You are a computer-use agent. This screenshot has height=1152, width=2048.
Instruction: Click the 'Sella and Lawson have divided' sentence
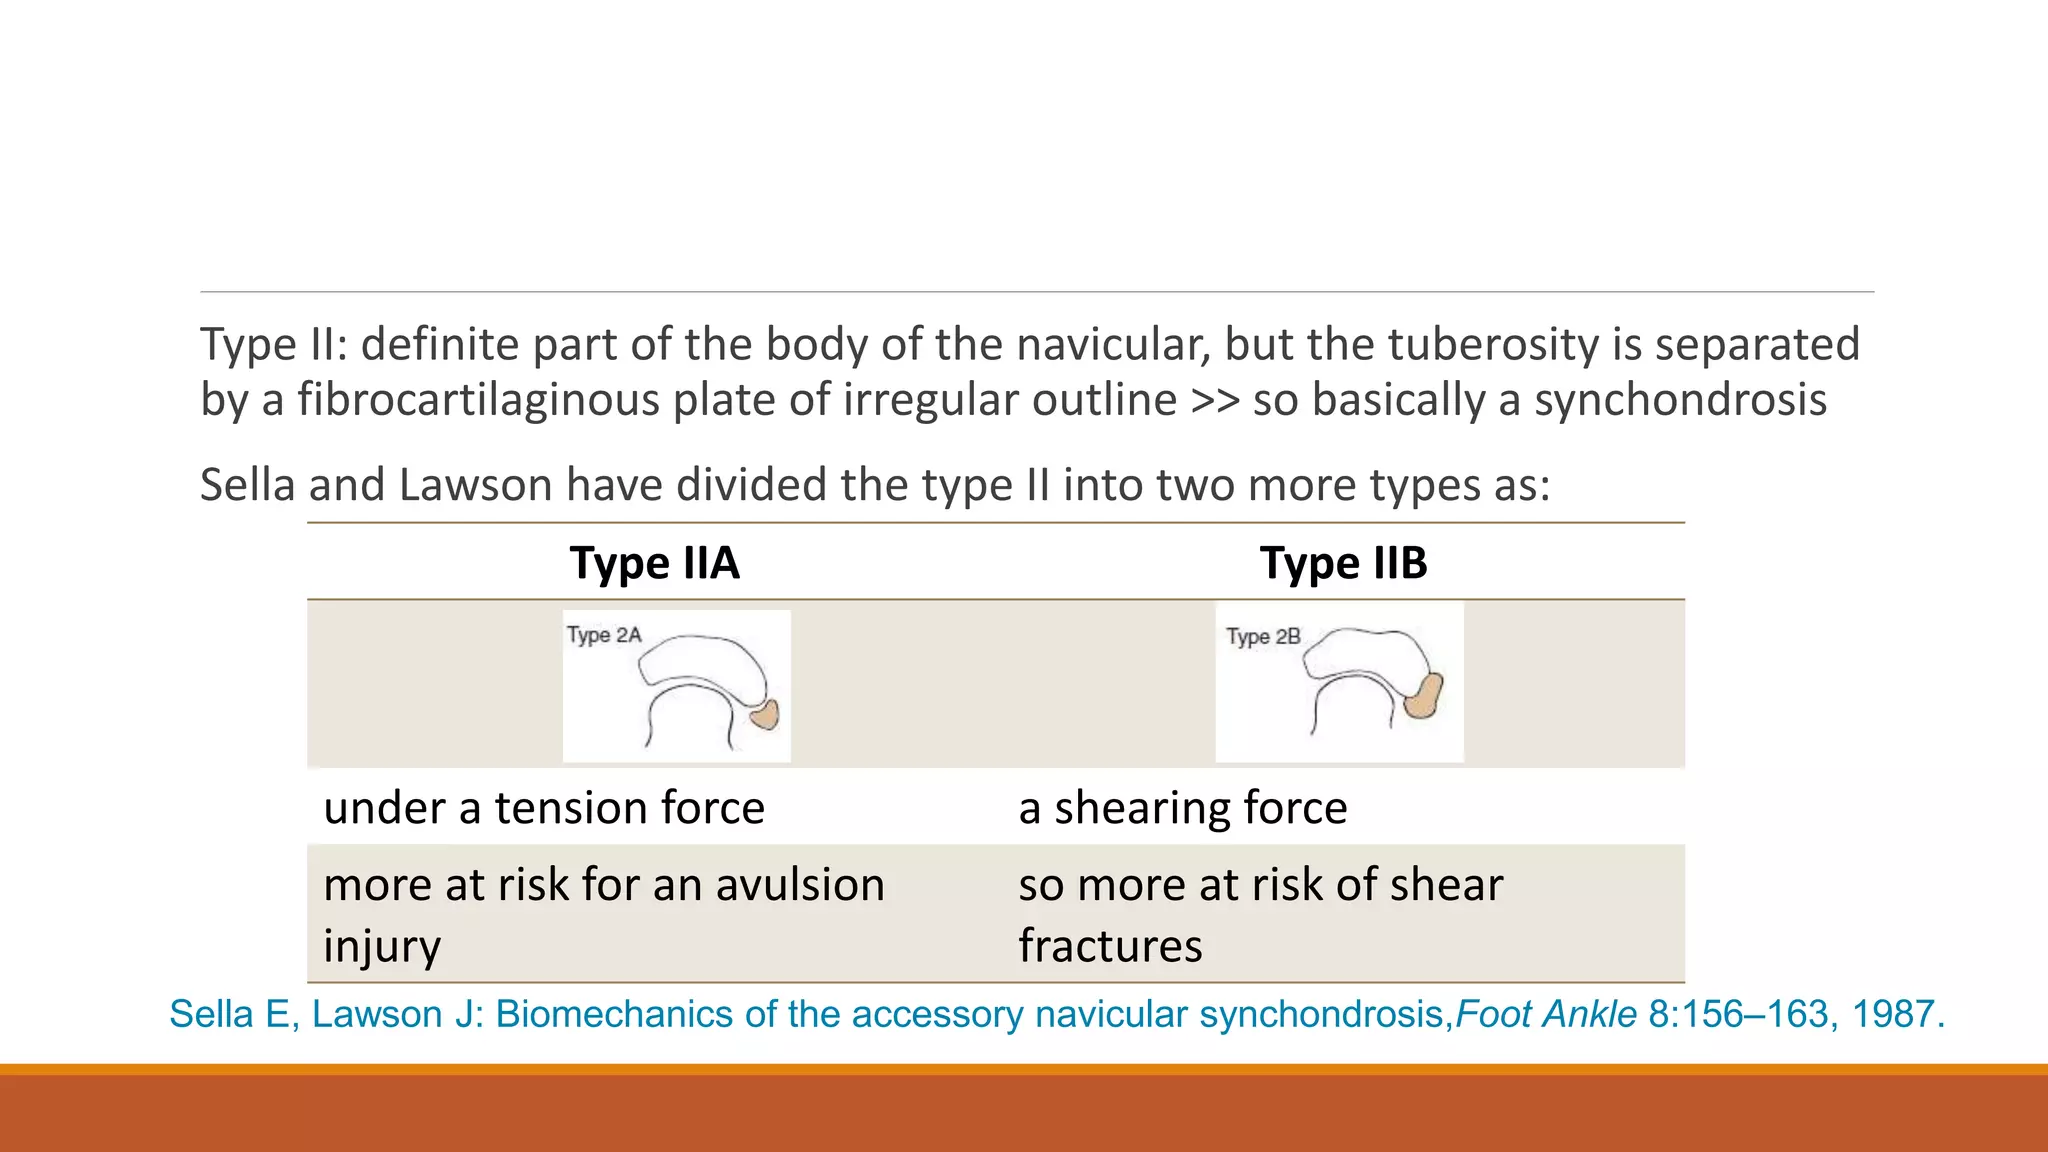click(875, 485)
